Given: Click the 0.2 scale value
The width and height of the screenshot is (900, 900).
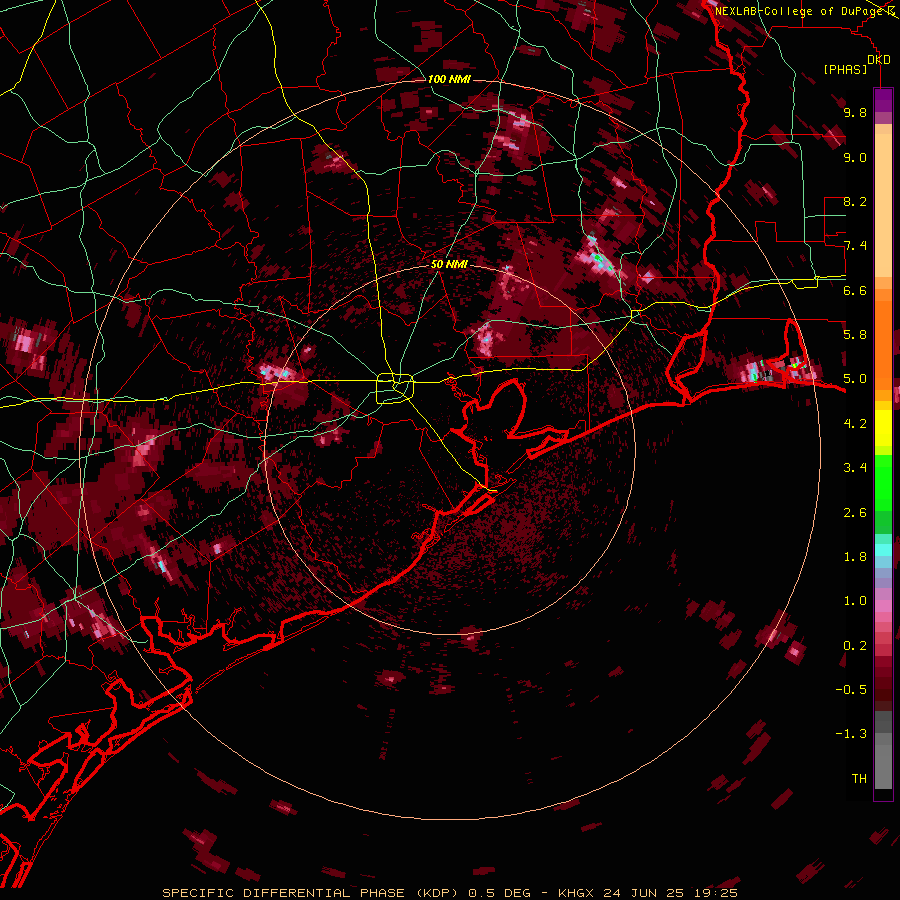Looking at the screenshot, I should pyautogui.click(x=855, y=646).
